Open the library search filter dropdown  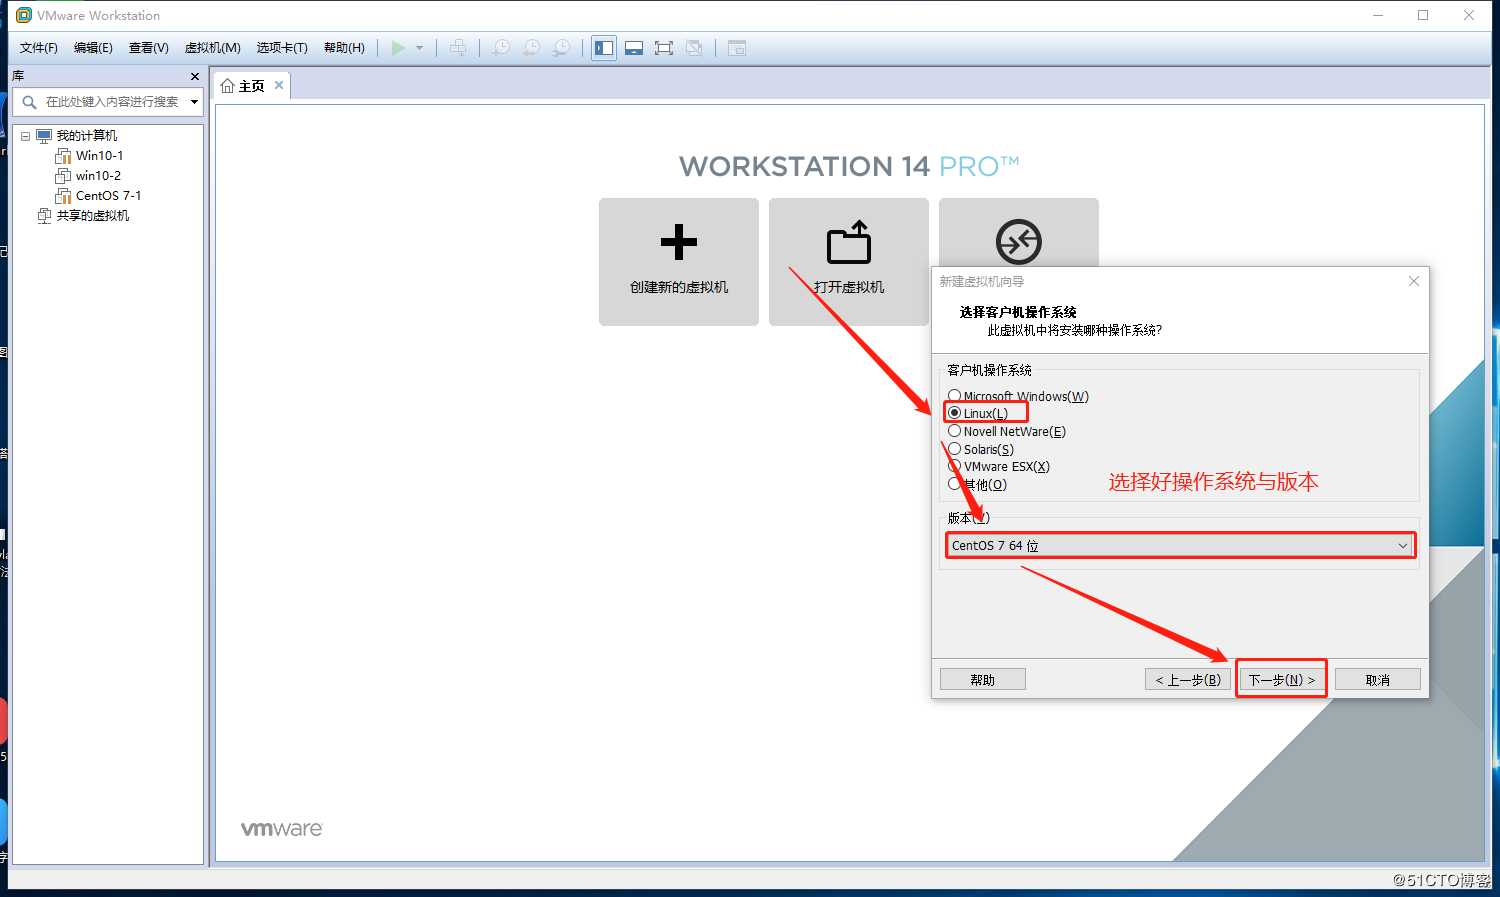click(194, 102)
